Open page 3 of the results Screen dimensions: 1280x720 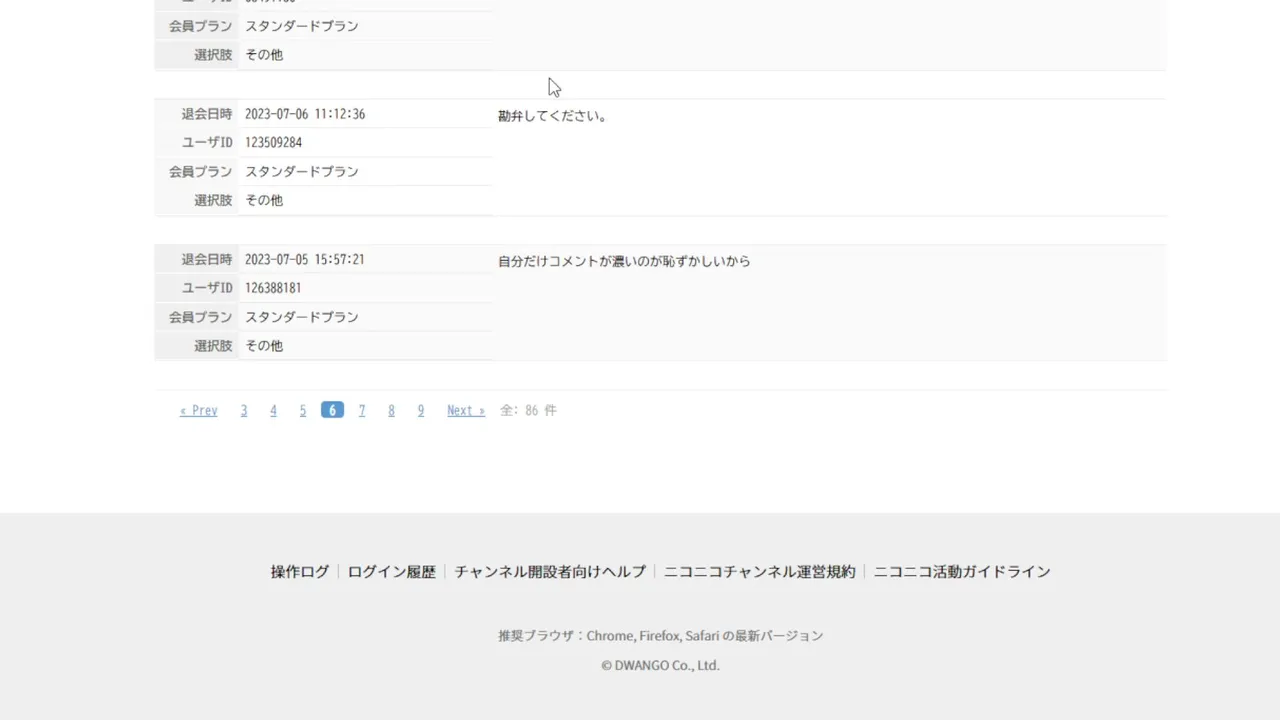pyautogui.click(x=244, y=411)
